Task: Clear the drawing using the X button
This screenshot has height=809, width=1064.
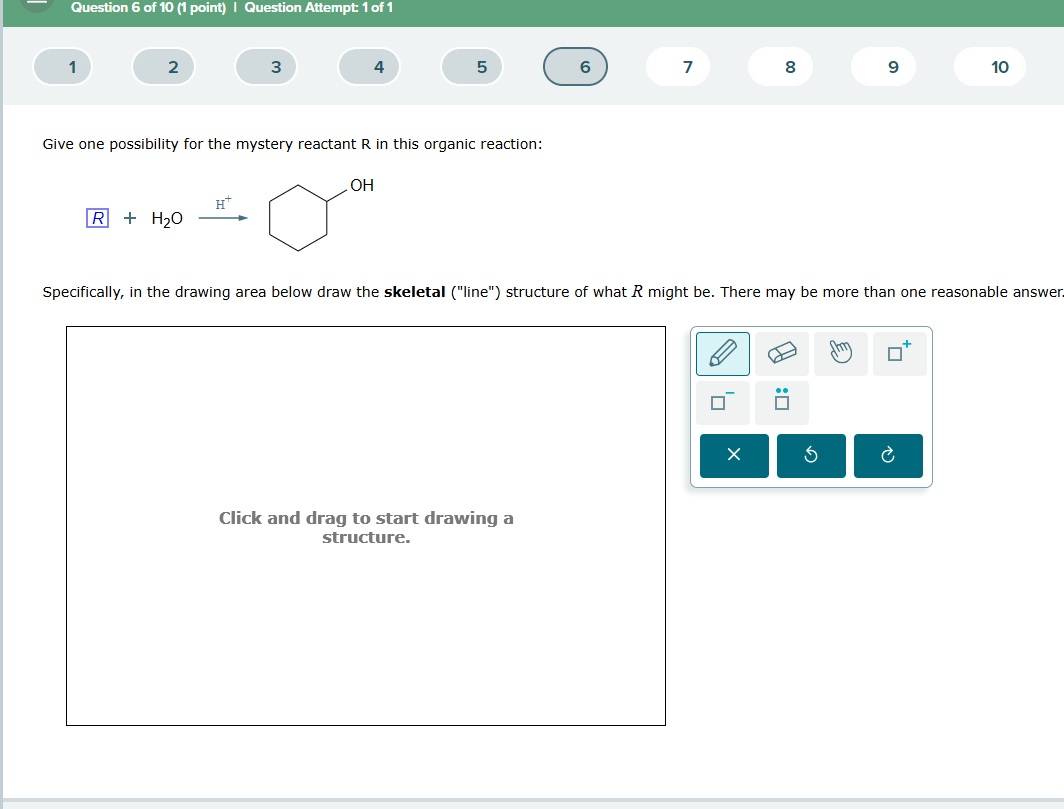Action: click(x=734, y=455)
